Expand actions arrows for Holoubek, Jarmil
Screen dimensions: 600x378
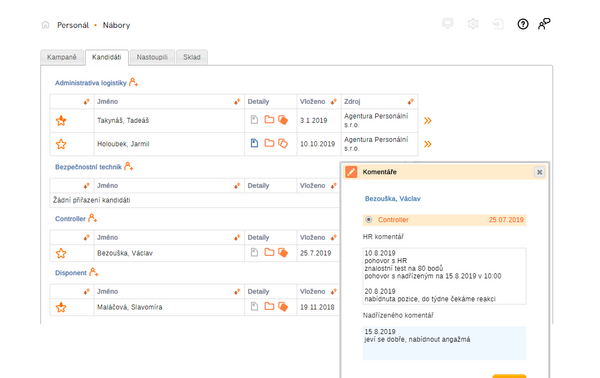tap(427, 144)
